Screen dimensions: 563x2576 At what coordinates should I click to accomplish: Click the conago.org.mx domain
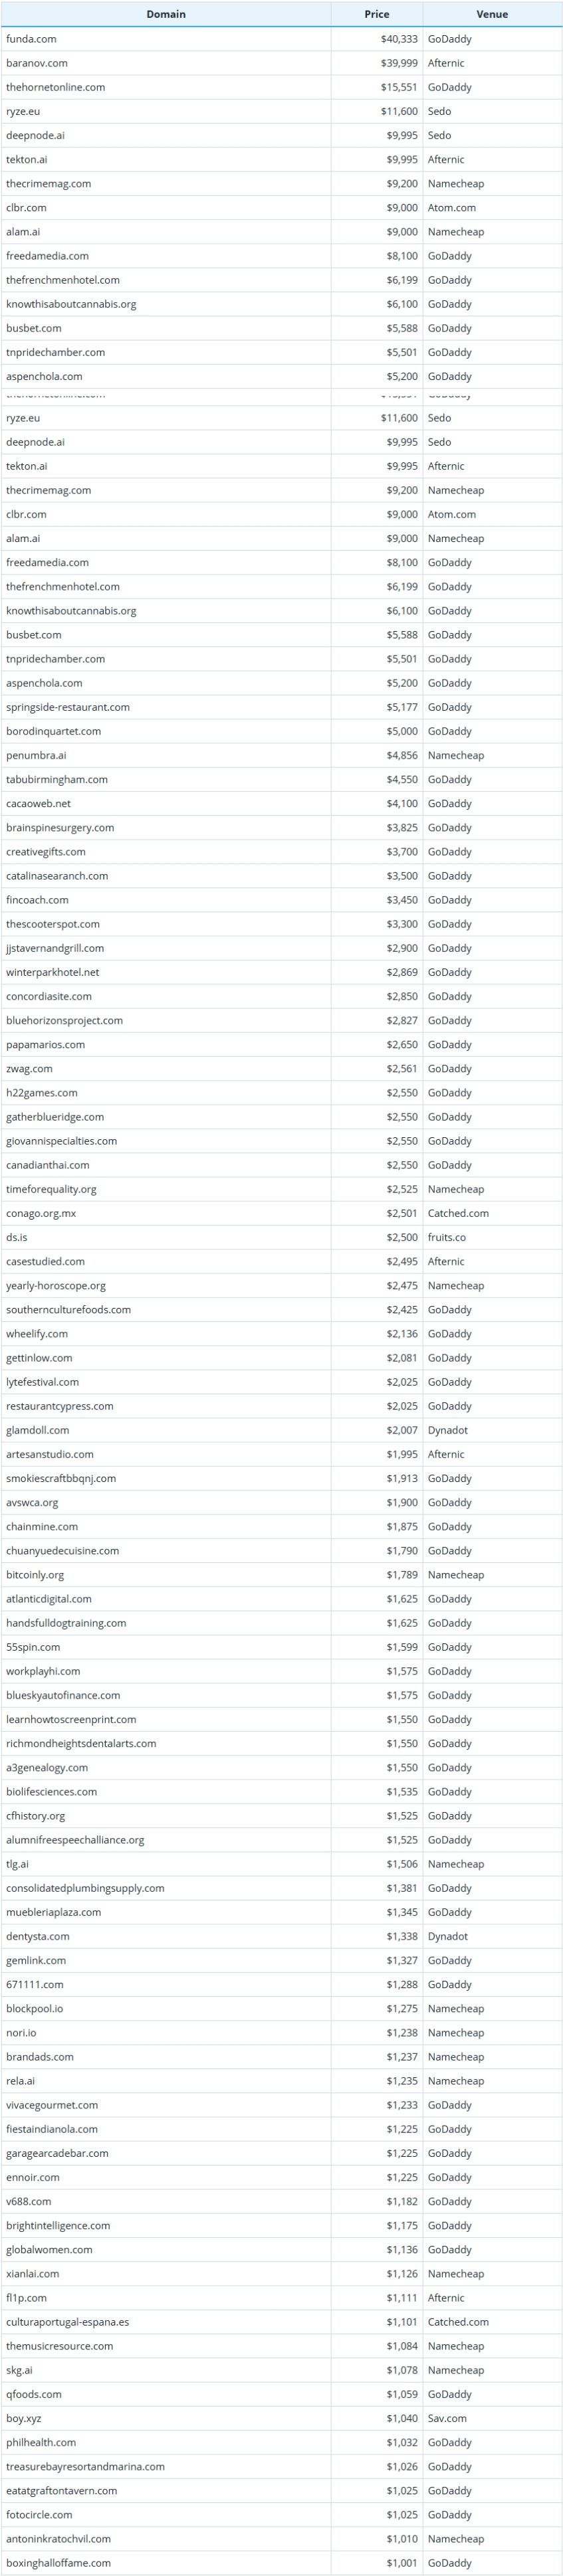(x=41, y=1213)
